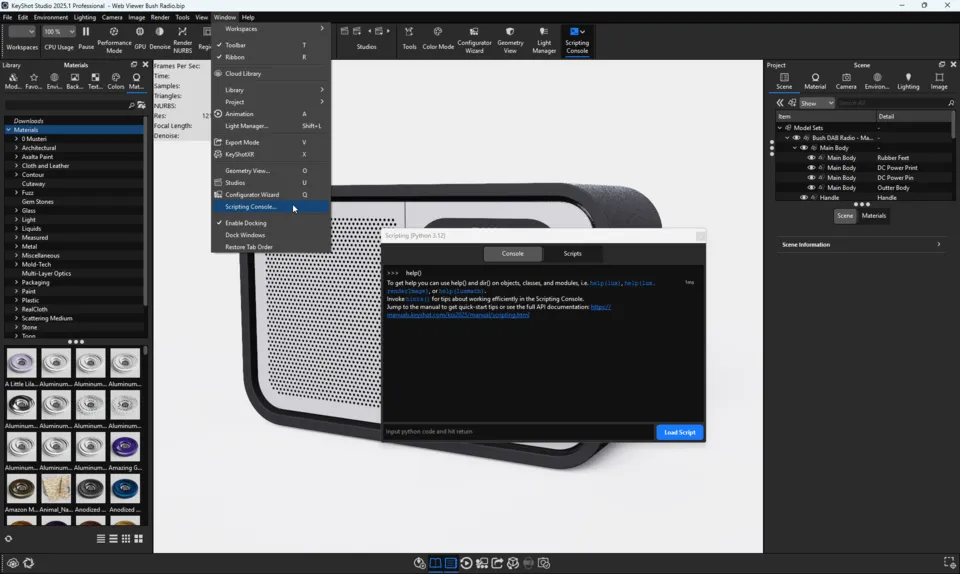Toggle visibility of DC Power Pin part
The height and width of the screenshot is (574, 960).
click(811, 177)
